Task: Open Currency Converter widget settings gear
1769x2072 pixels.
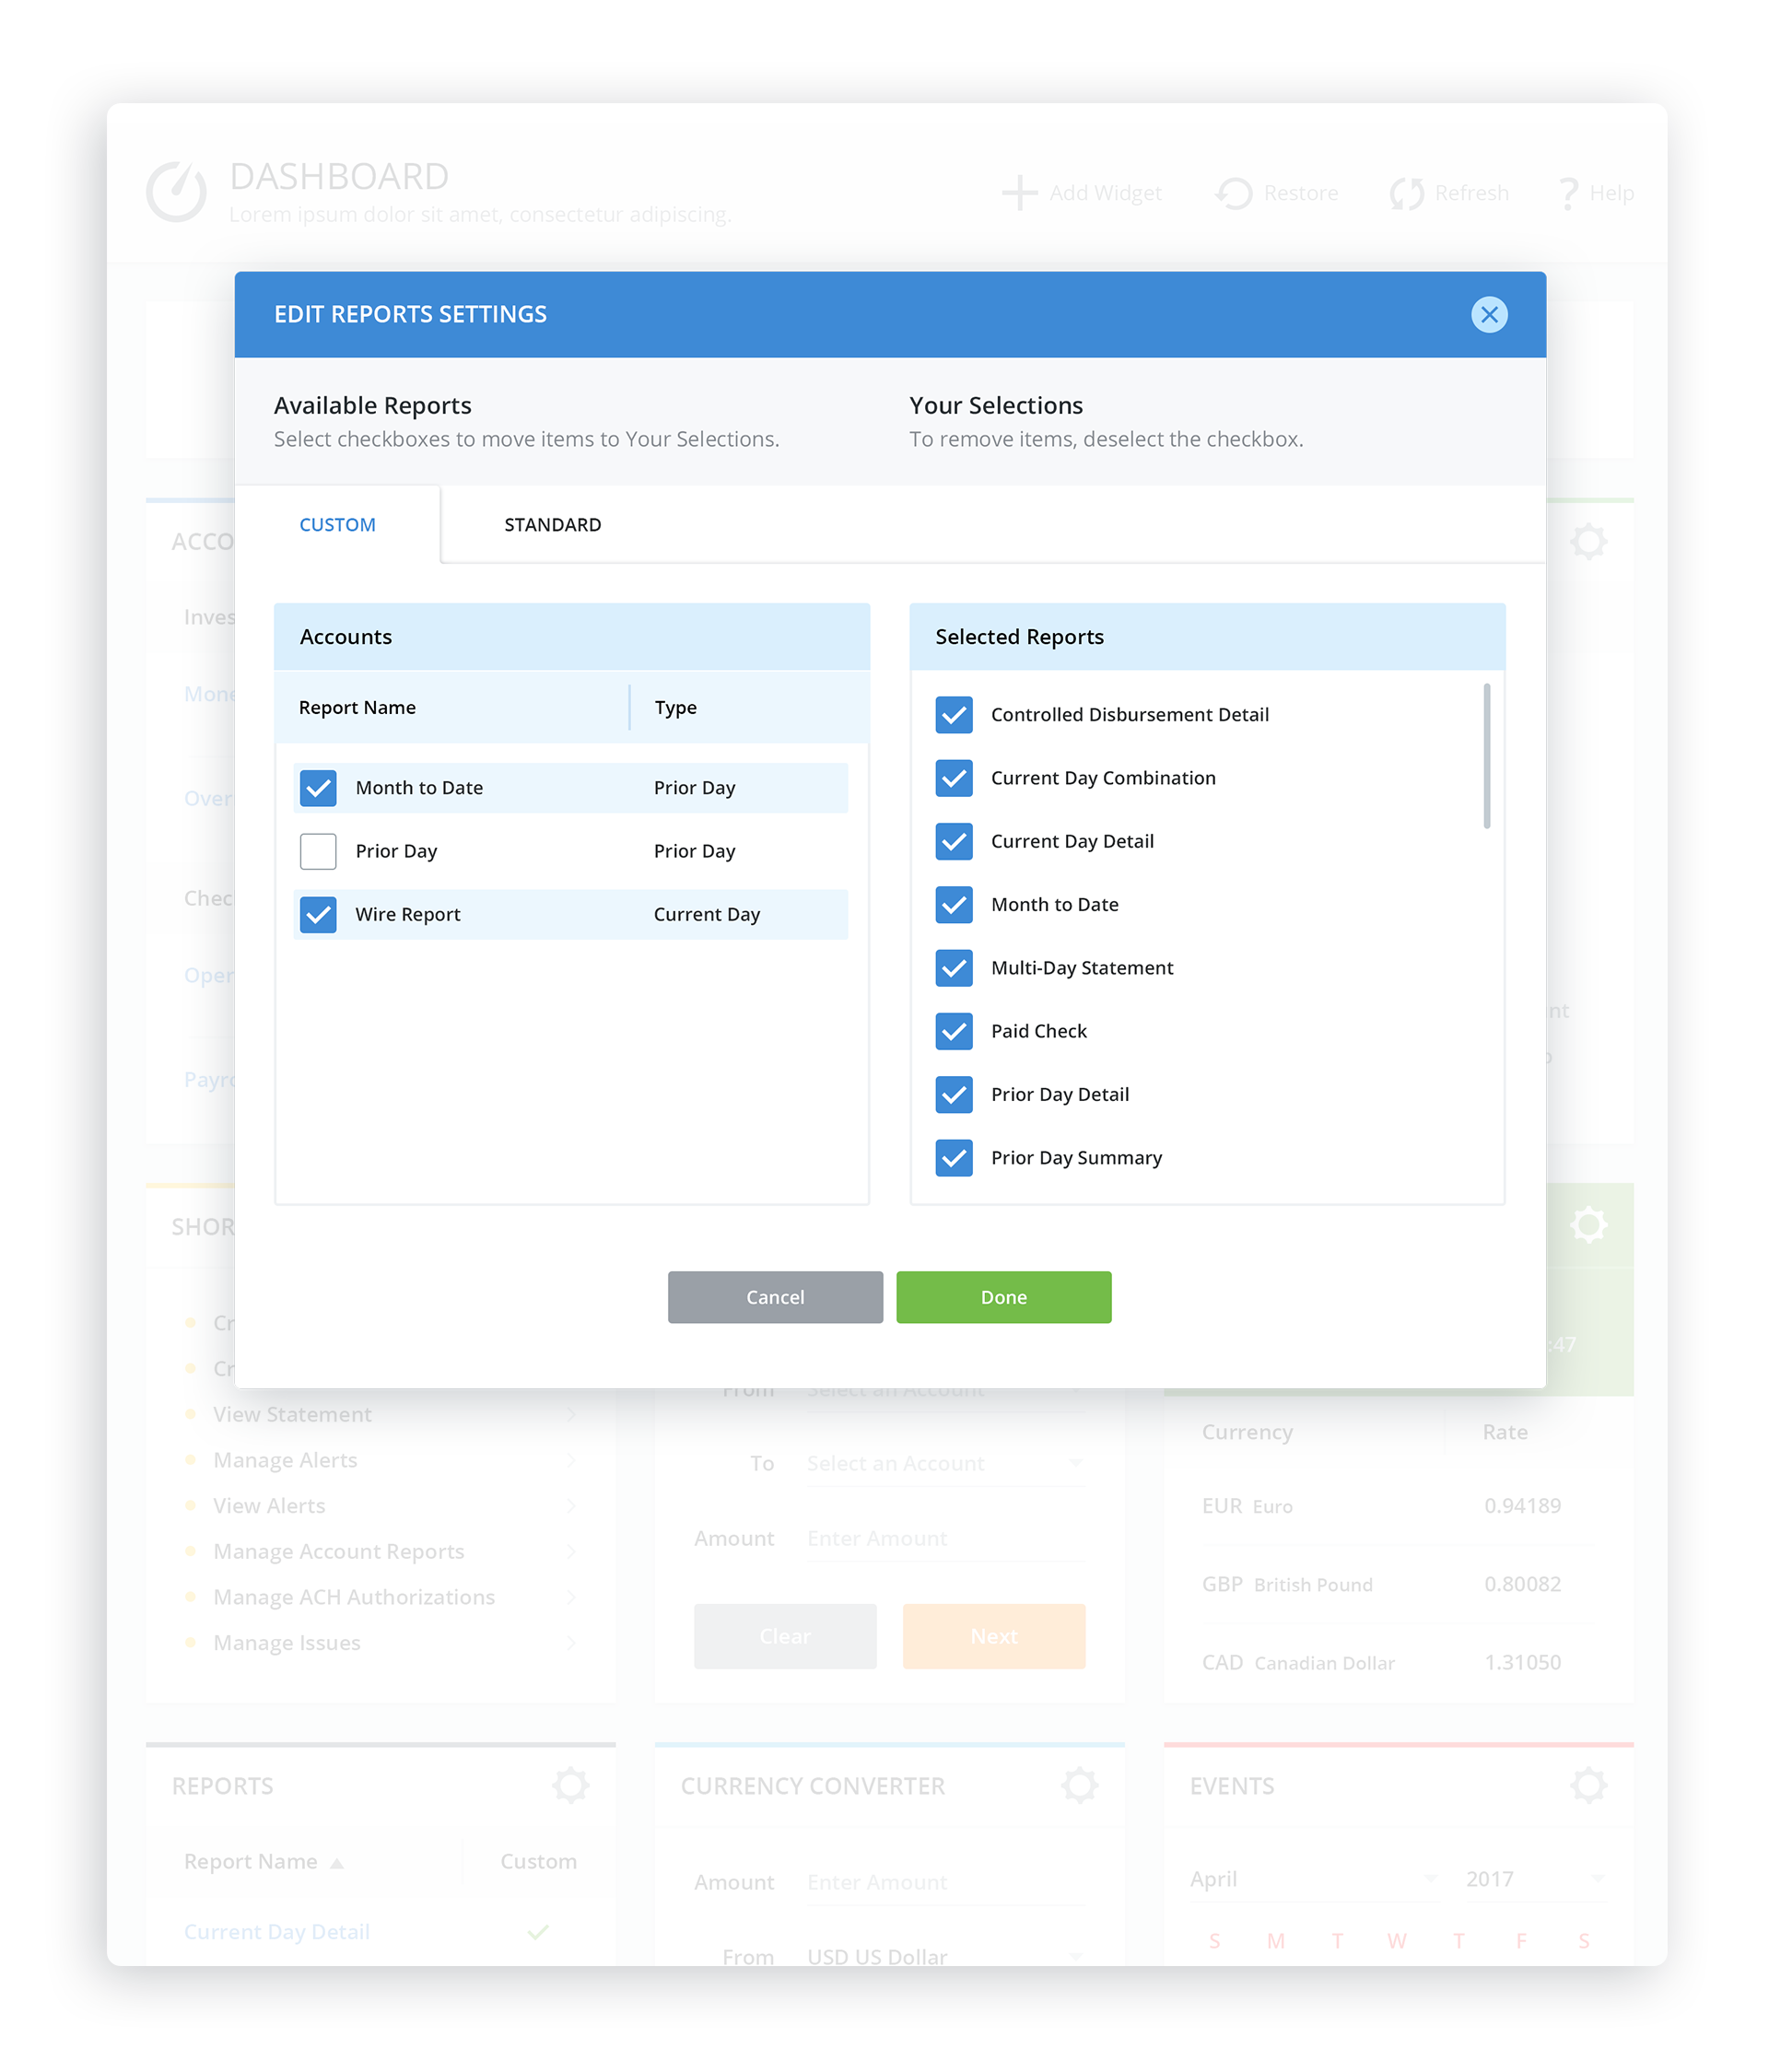Action: (1078, 1784)
